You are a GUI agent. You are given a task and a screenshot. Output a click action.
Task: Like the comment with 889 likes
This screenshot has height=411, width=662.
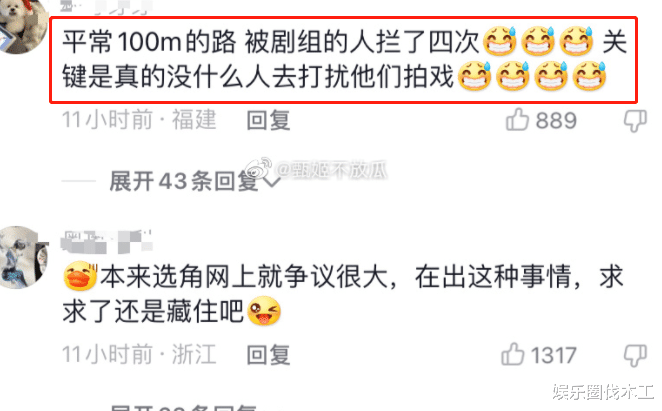click(517, 120)
